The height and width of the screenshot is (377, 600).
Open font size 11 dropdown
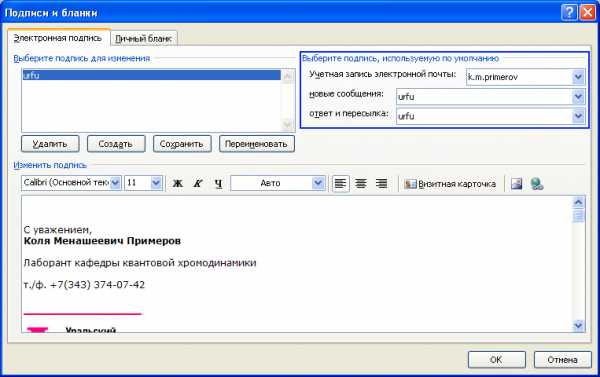156,183
